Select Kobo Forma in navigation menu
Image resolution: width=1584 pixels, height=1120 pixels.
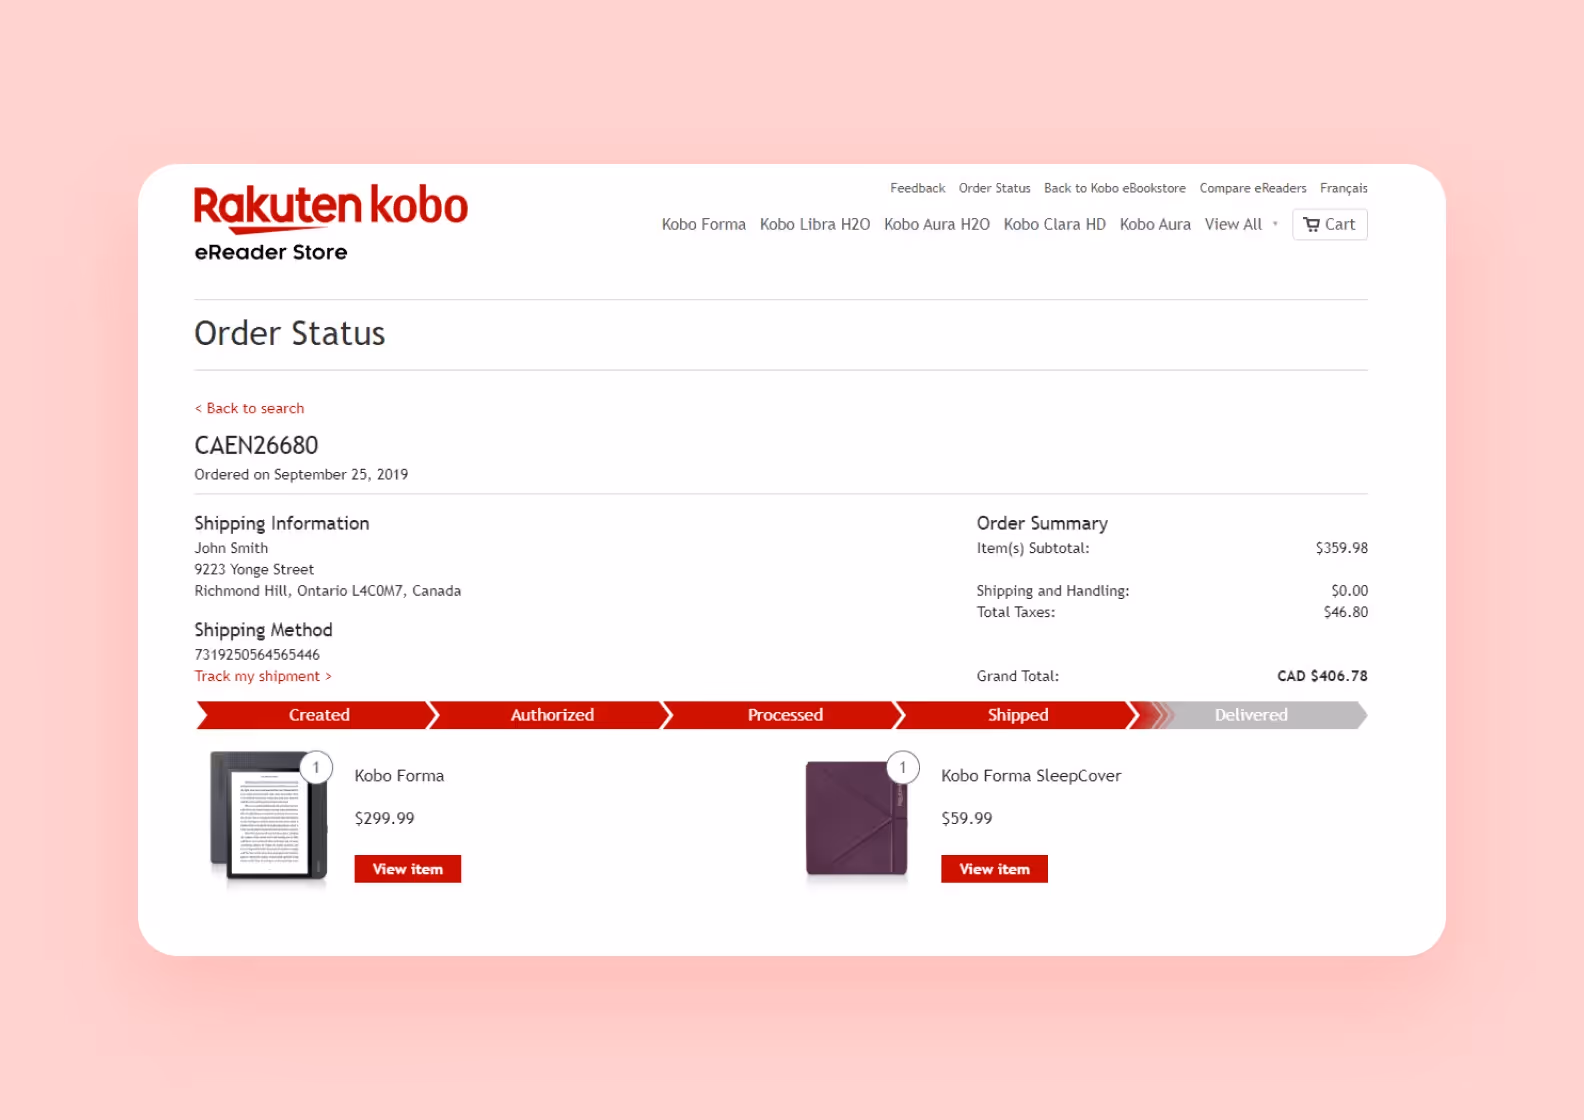tap(703, 224)
